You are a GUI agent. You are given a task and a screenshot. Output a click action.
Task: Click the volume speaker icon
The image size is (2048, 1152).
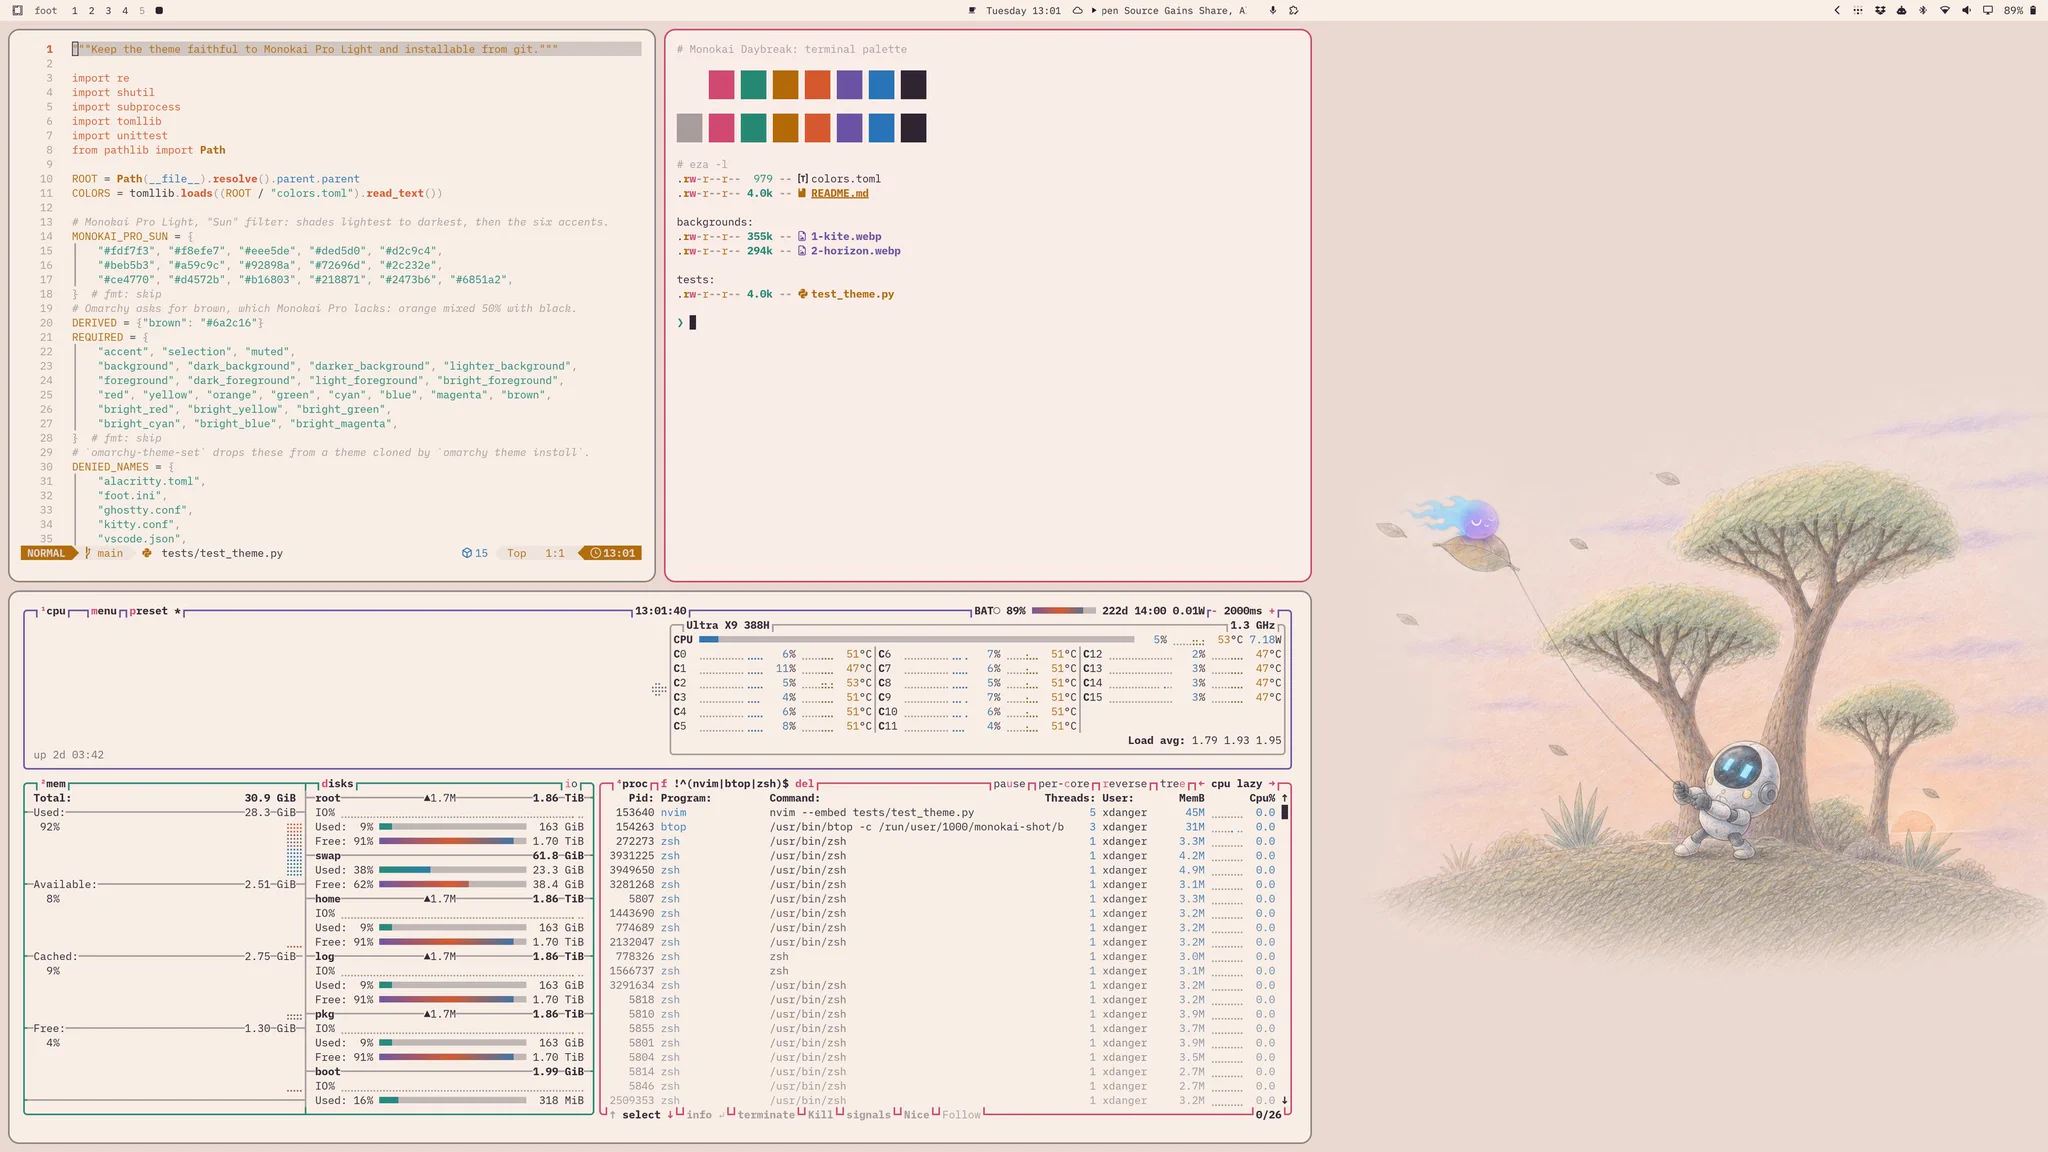click(1966, 10)
